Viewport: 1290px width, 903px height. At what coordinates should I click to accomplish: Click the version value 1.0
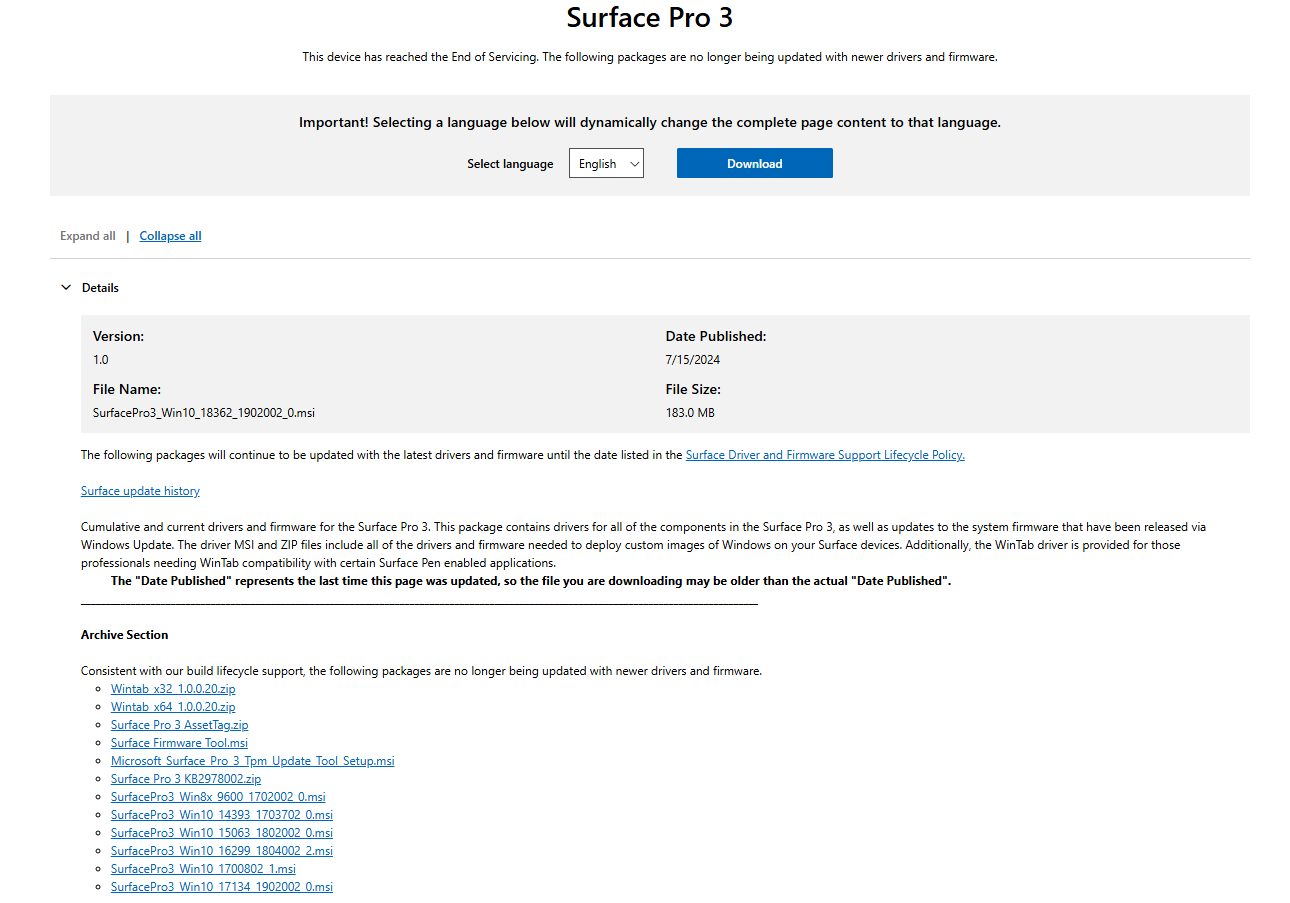point(101,360)
